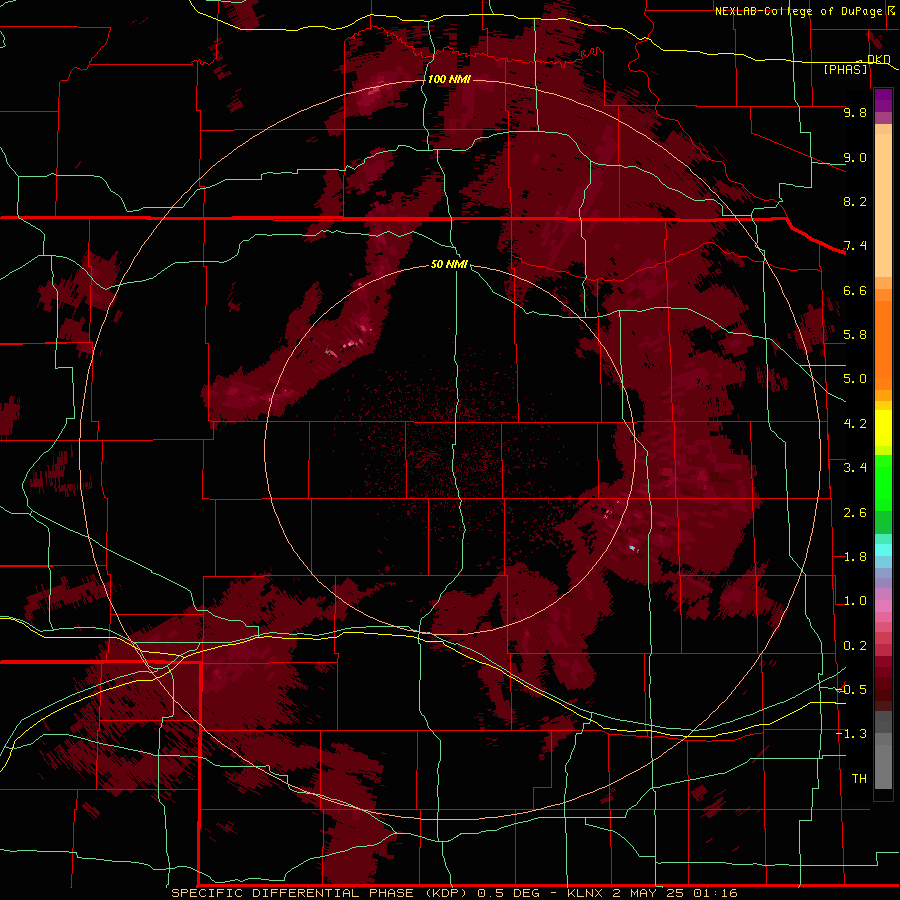Image resolution: width=900 pixels, height=900 pixels.
Task: Click the TH threshold label on scale
Action: [x=859, y=779]
